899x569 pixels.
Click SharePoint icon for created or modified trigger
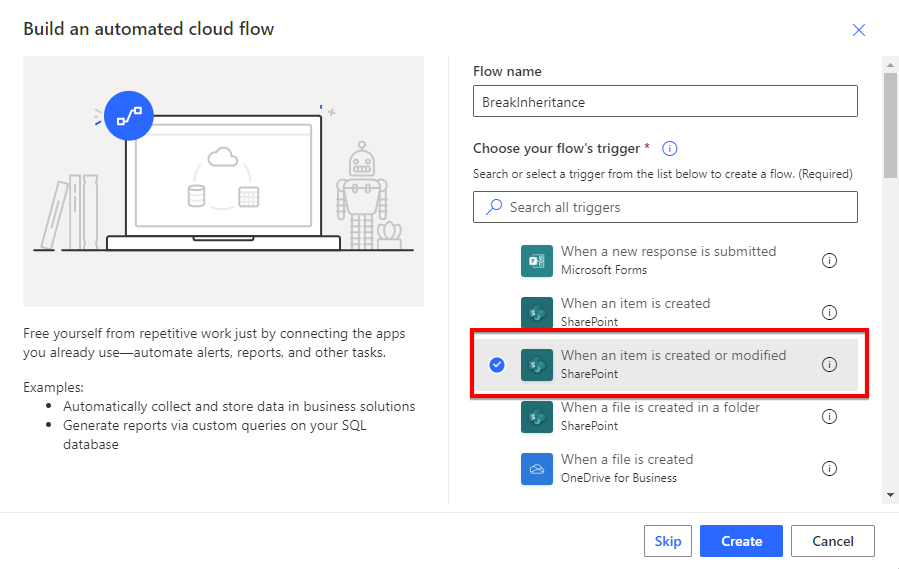537,365
